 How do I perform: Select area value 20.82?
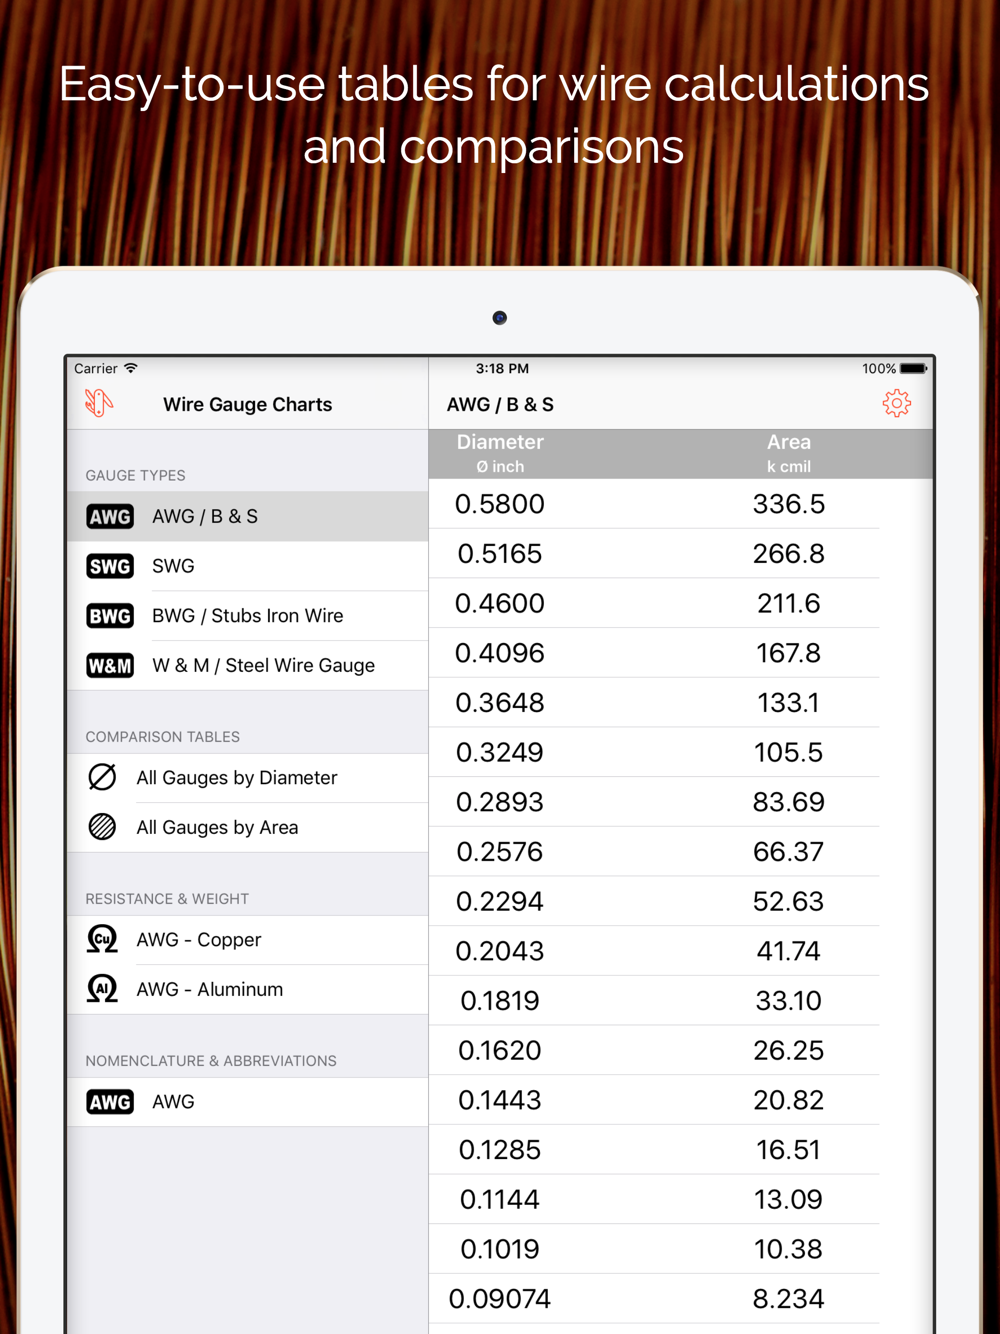point(789,1100)
